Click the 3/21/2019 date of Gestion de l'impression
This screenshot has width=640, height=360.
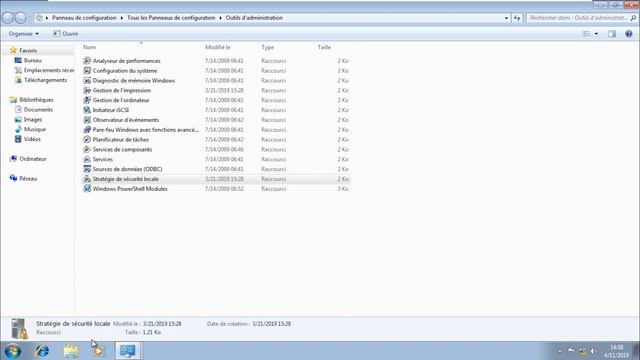tap(224, 90)
